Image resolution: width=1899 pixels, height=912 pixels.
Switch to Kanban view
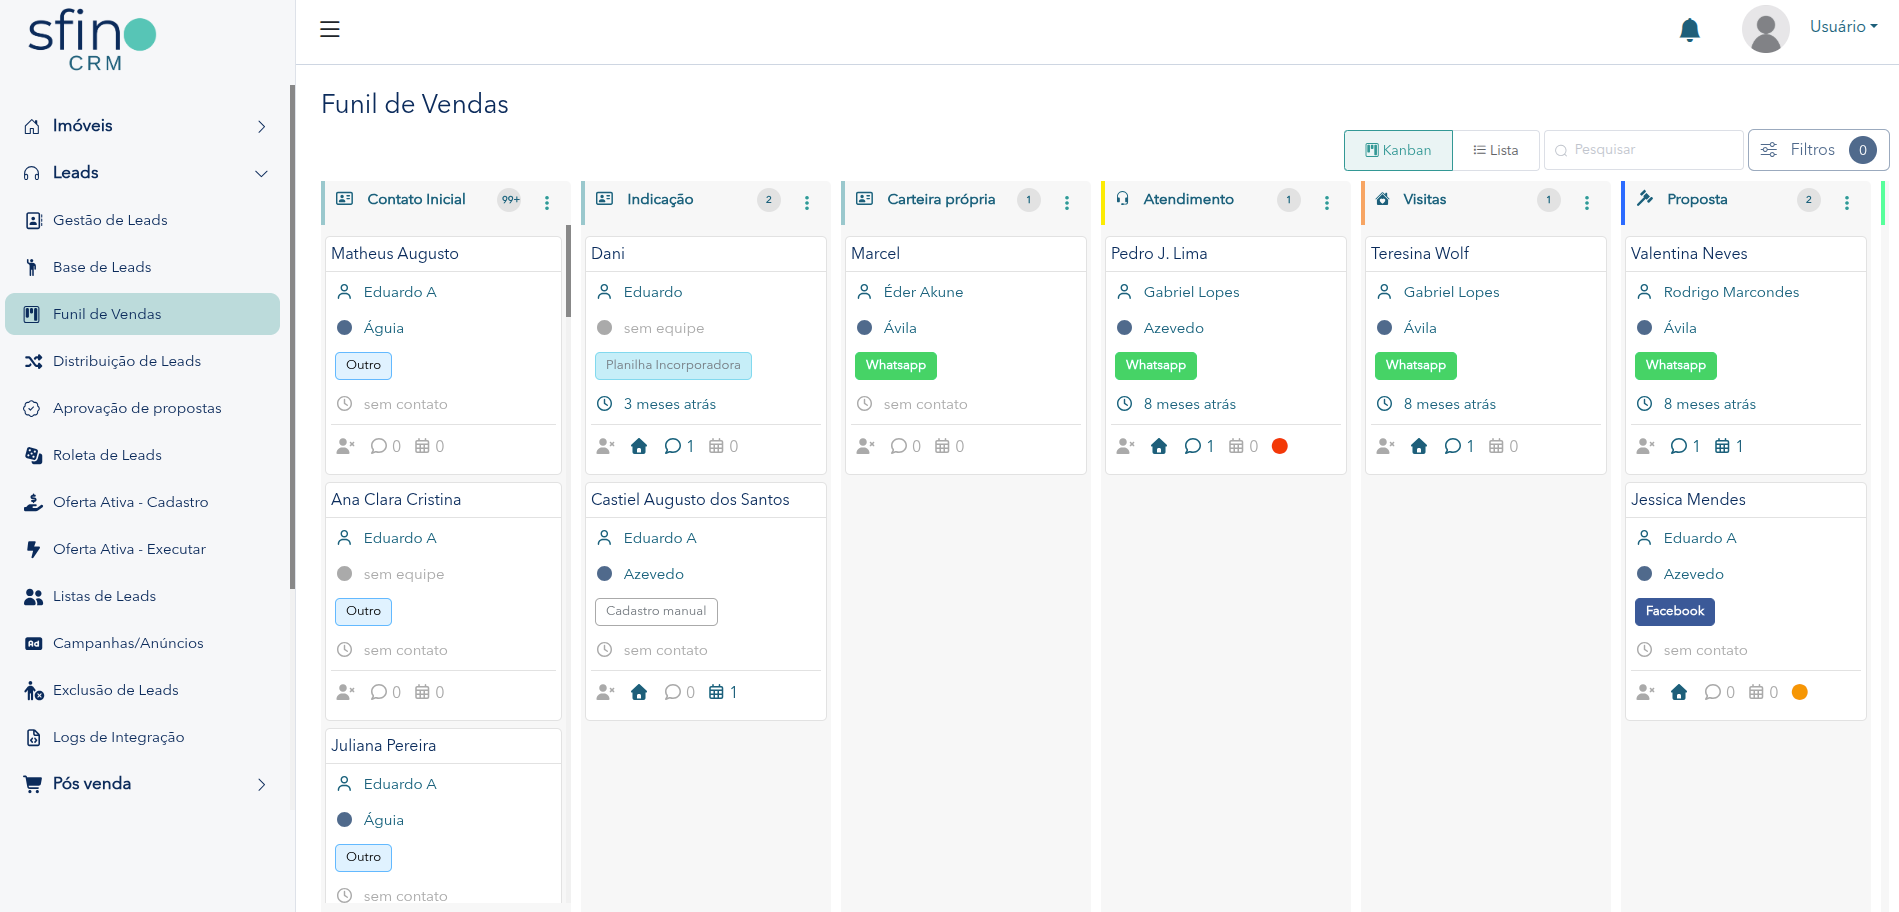pyautogui.click(x=1398, y=150)
